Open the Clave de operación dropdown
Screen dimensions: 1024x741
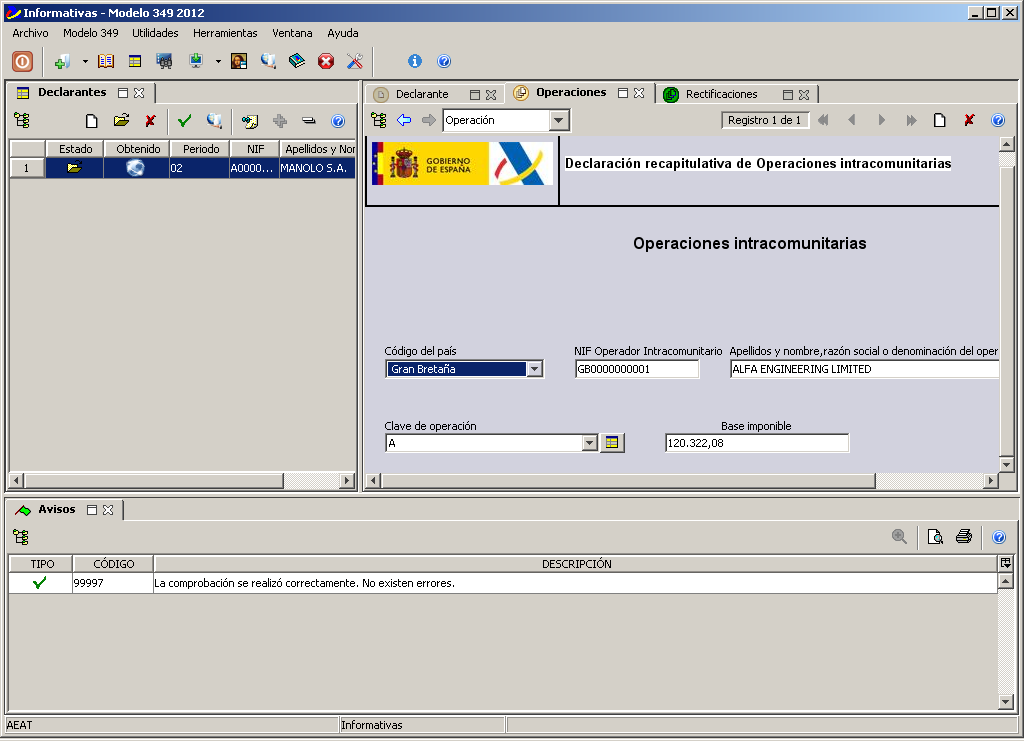point(591,442)
